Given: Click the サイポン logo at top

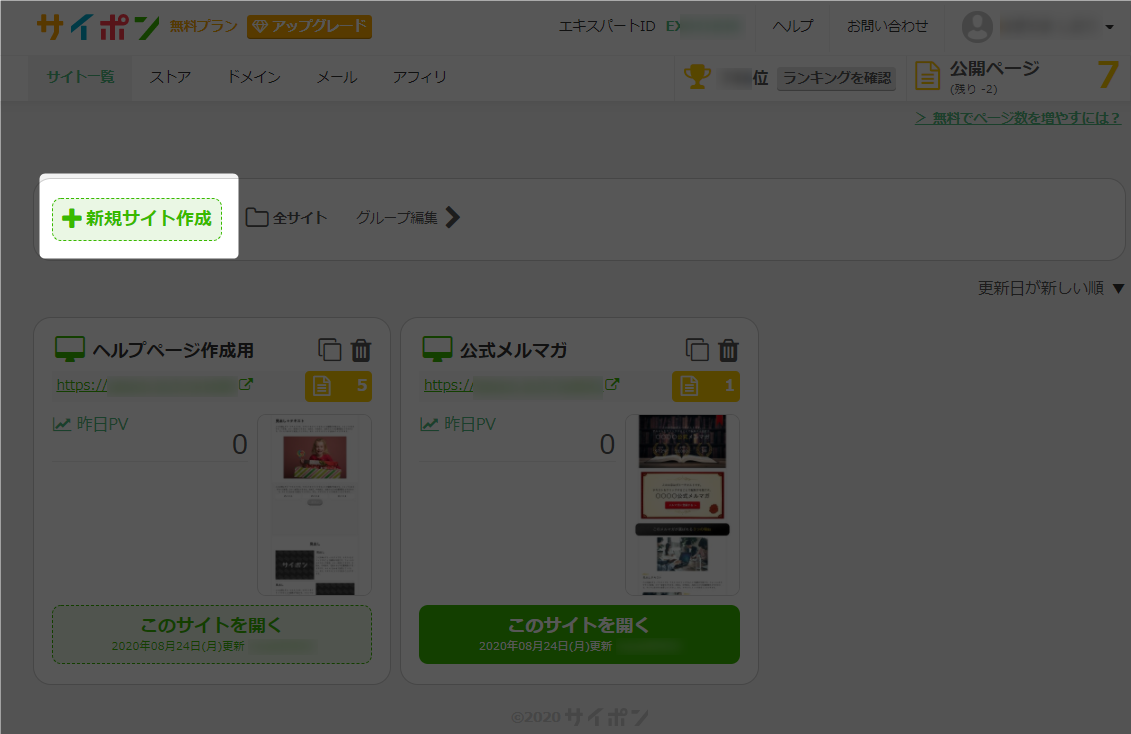Looking at the screenshot, I should click(x=98, y=27).
